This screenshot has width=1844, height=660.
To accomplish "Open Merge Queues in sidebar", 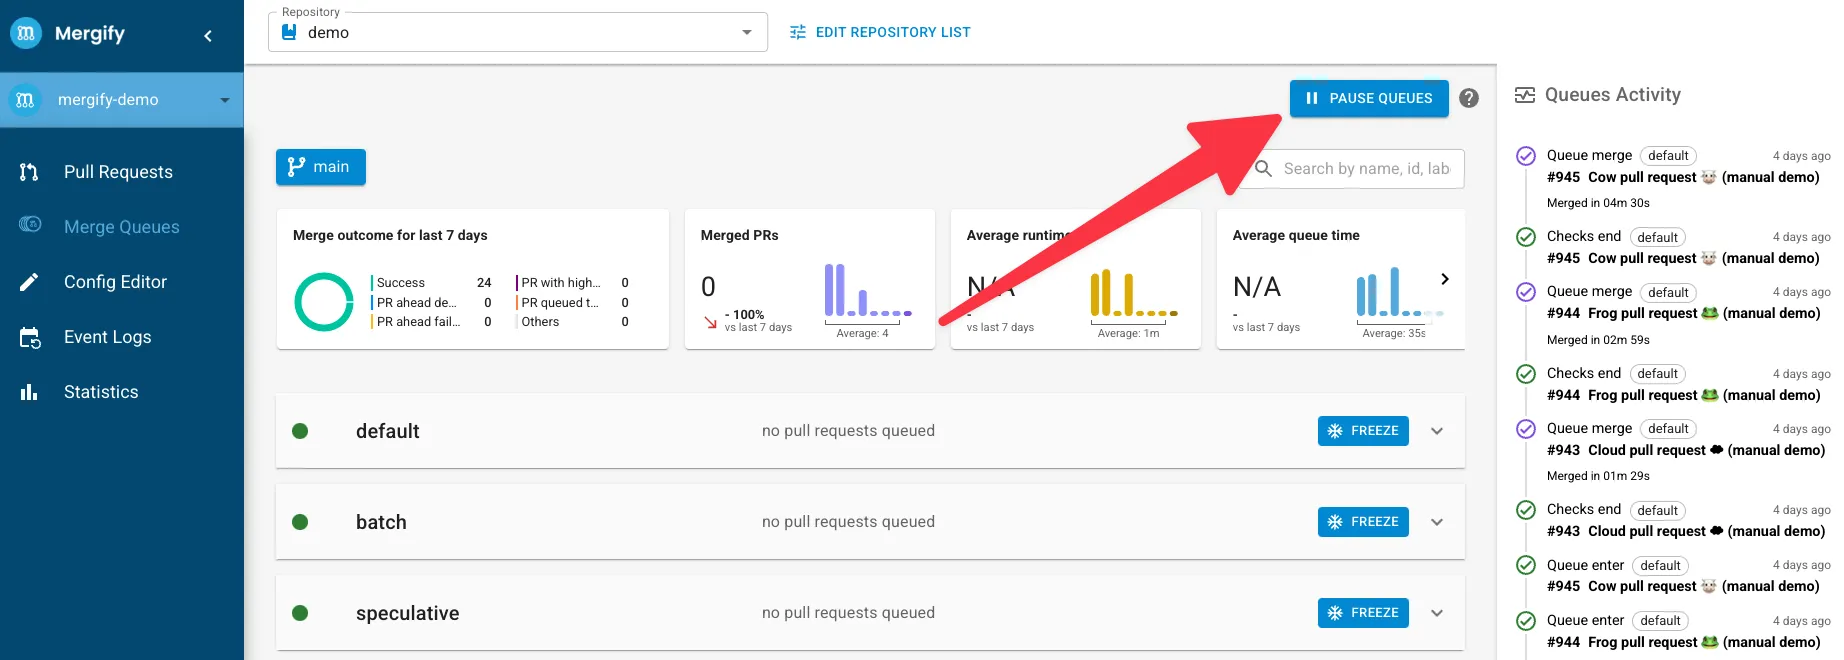I will point(122,227).
